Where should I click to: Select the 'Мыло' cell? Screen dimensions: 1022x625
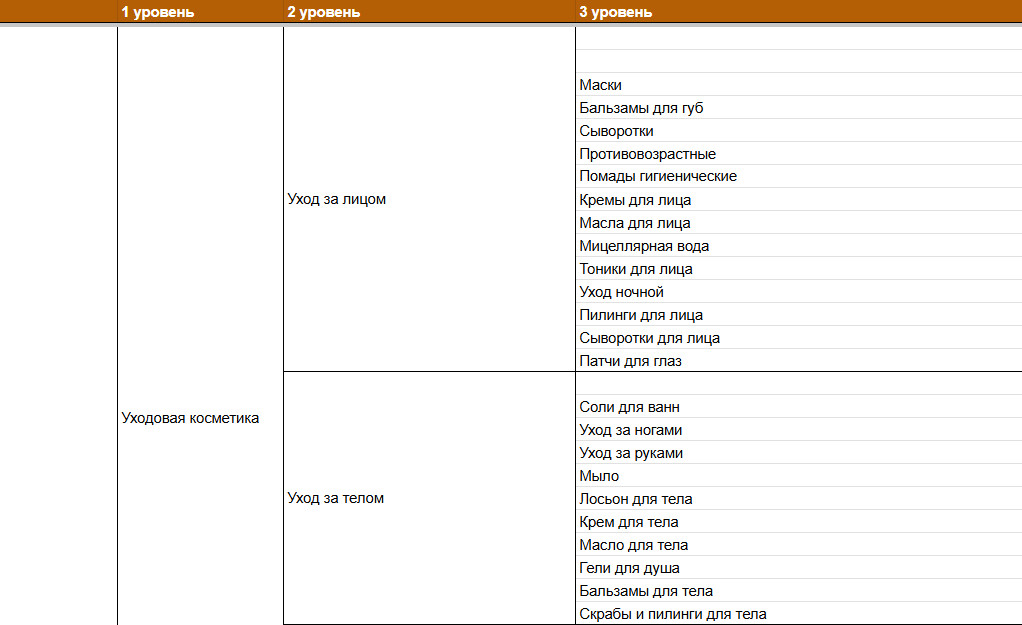(x=798, y=476)
